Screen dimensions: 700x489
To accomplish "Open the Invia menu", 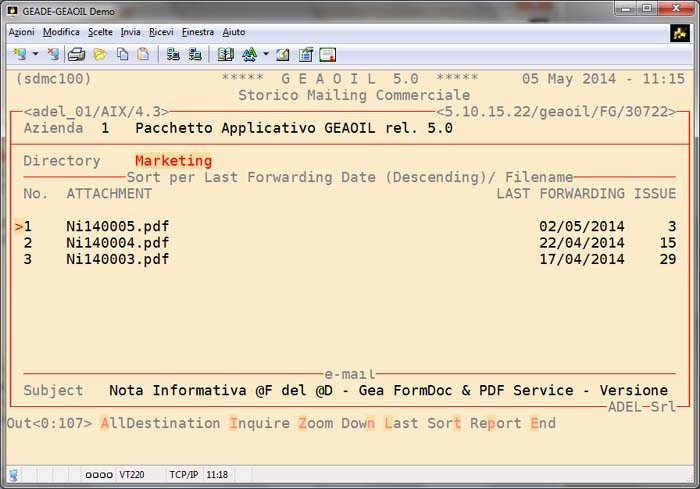I will pyautogui.click(x=130, y=32).
